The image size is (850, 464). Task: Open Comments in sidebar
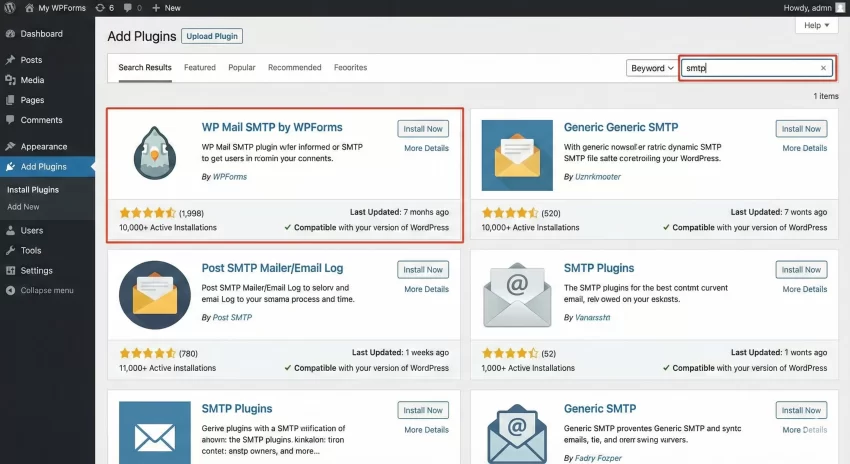click(x=41, y=120)
